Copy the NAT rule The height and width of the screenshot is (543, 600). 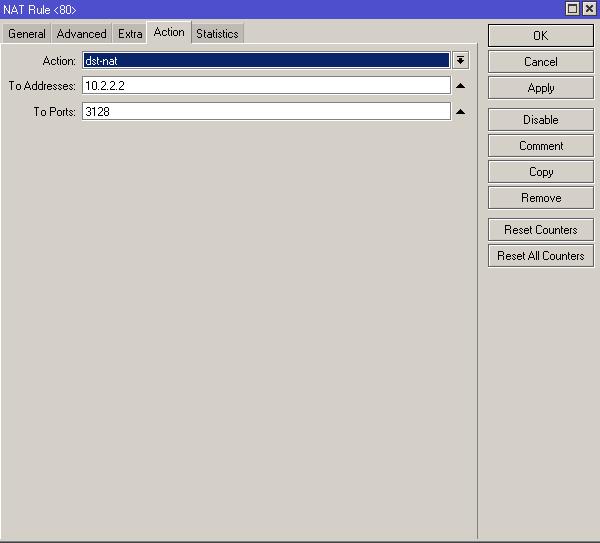point(541,172)
